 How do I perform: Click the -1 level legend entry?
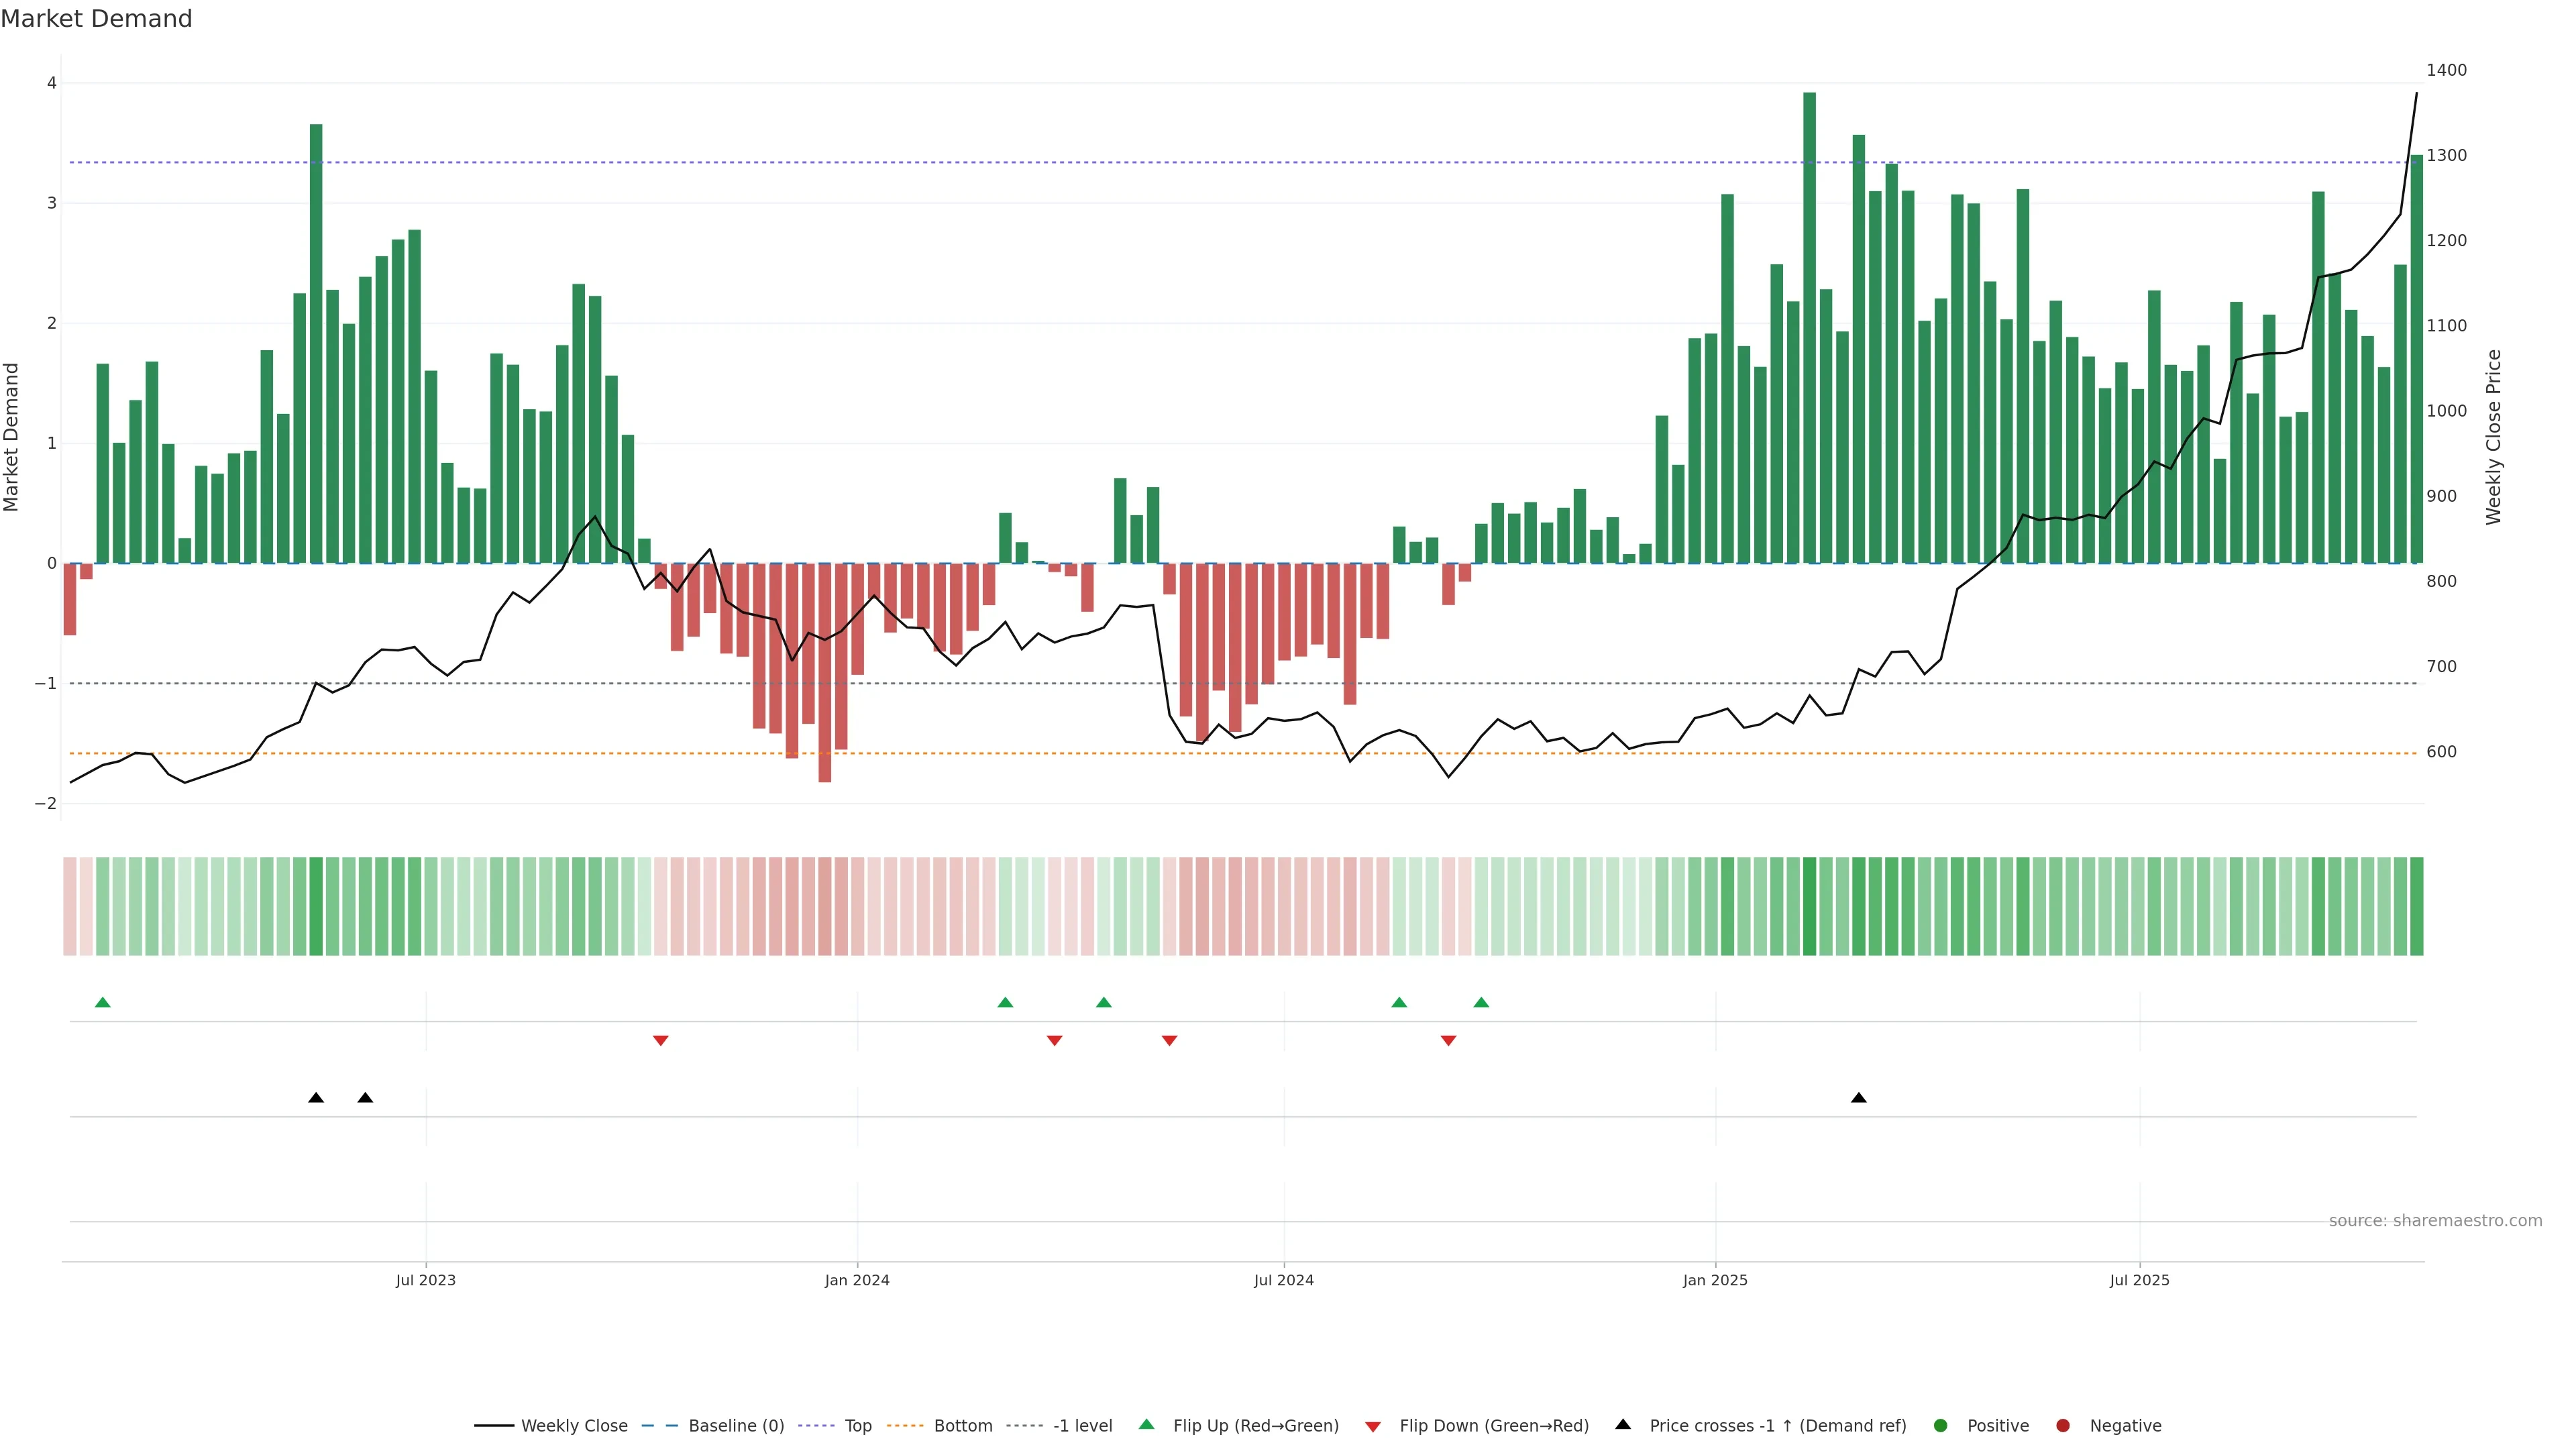click(x=1082, y=1426)
